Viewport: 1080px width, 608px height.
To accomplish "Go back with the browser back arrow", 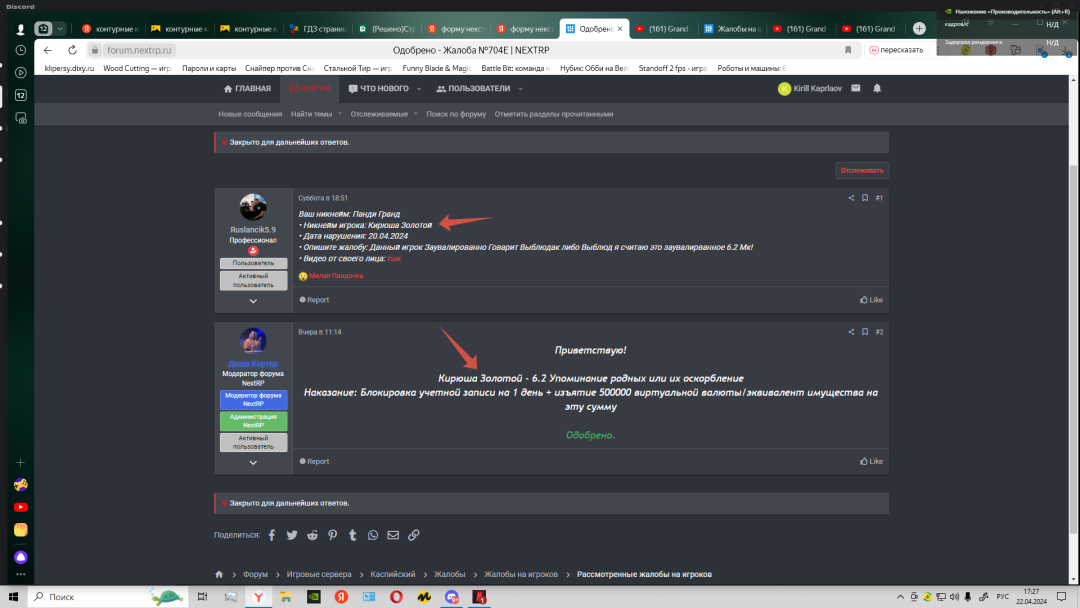I will [48, 50].
